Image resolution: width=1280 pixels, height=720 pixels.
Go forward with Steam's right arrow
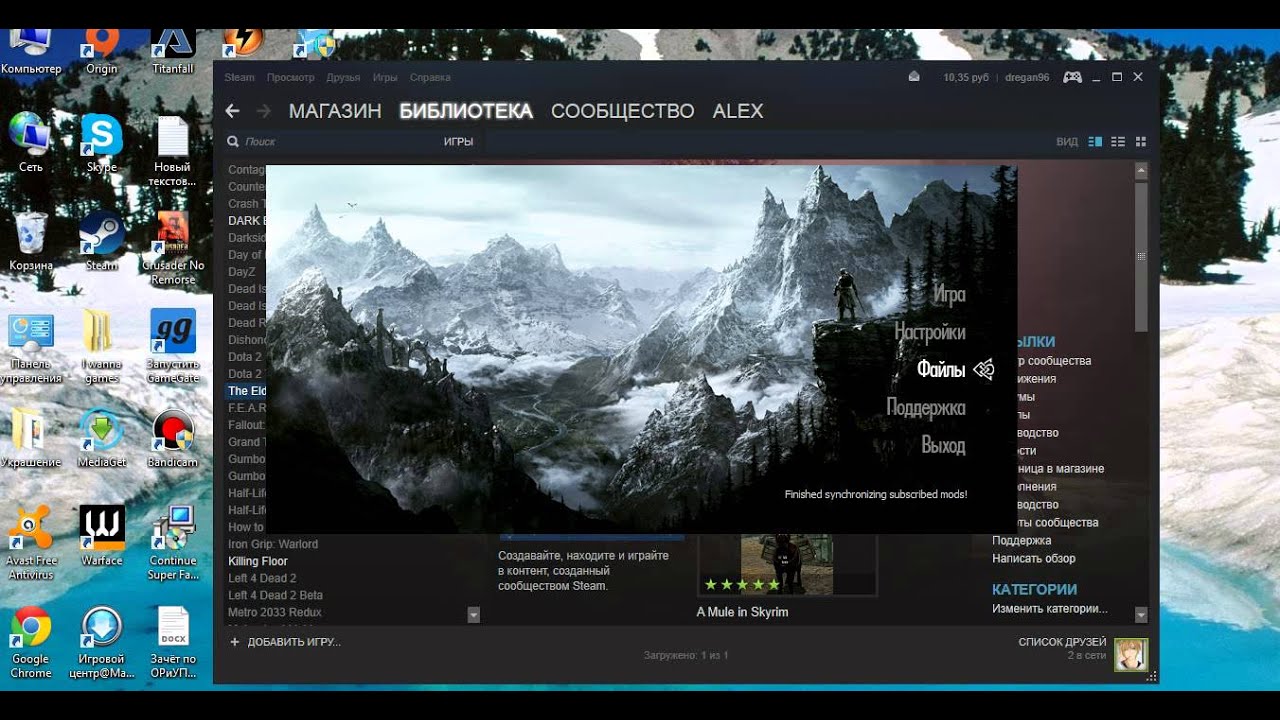tap(264, 111)
